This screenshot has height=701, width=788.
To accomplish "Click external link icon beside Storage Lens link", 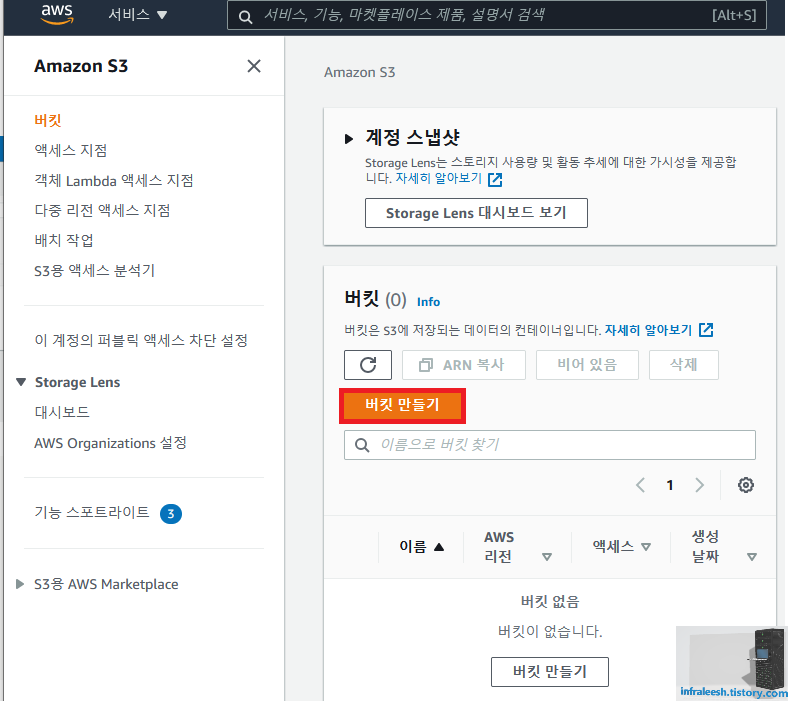I will point(495,179).
